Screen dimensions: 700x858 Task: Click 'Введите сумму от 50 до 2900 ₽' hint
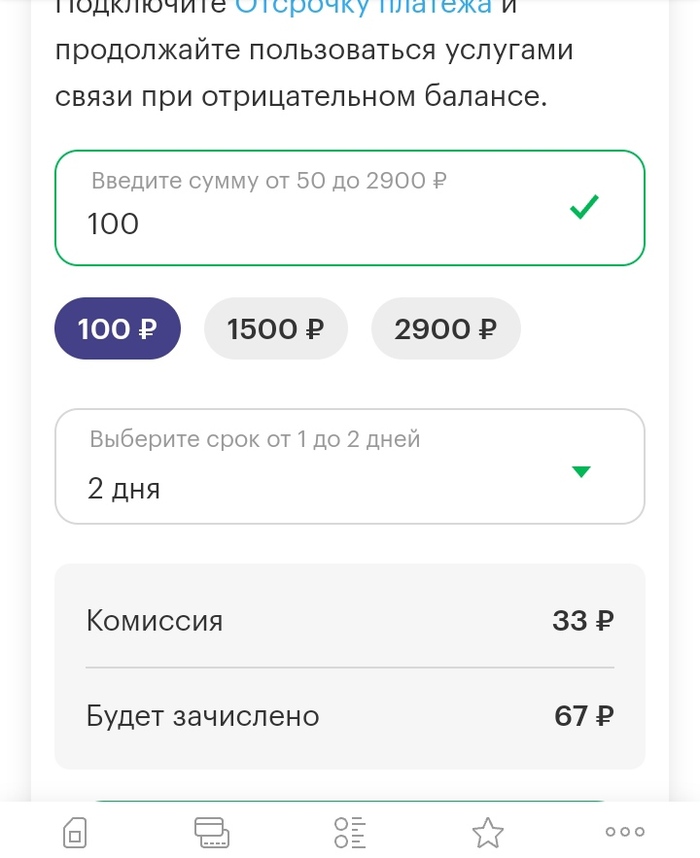pos(269,182)
